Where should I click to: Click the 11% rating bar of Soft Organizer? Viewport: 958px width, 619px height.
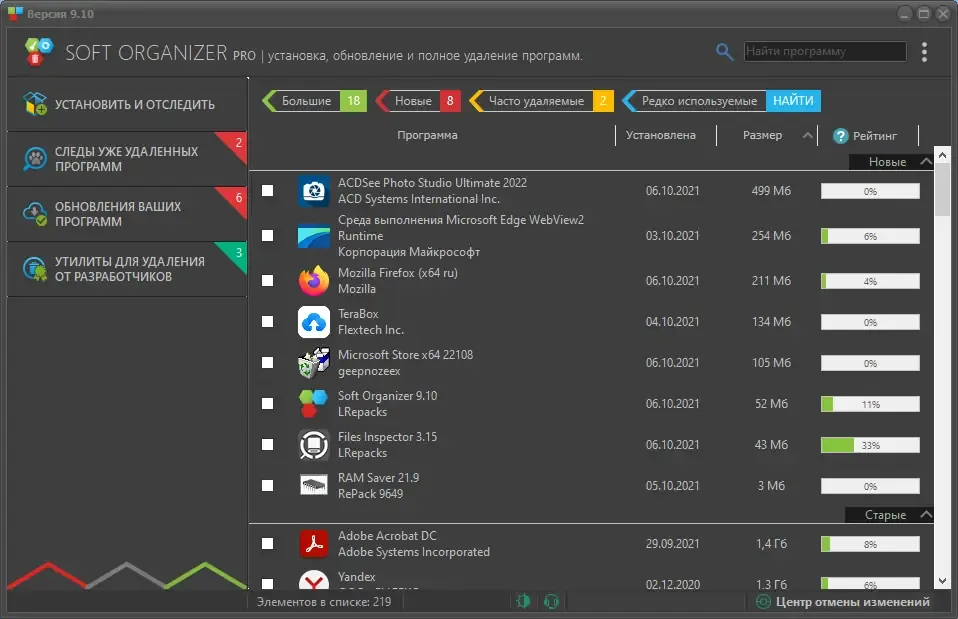click(870, 405)
